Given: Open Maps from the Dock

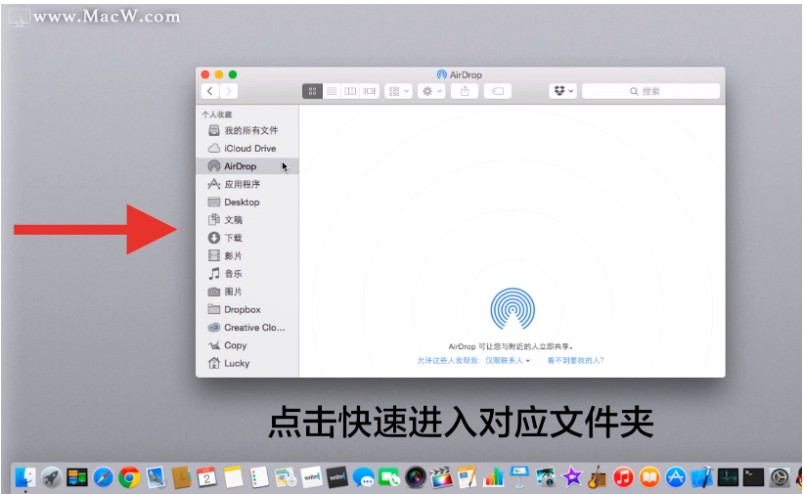Looking at the screenshot, I should coord(286,478).
